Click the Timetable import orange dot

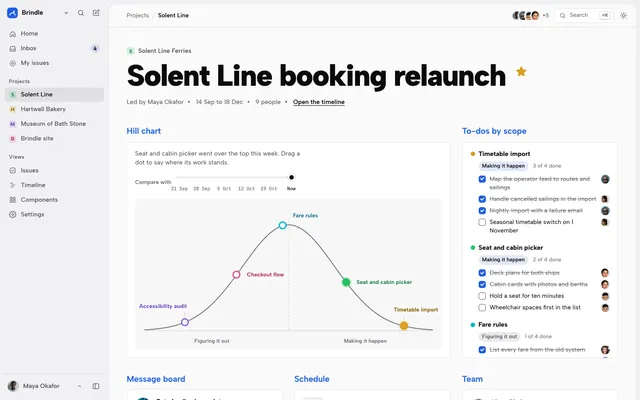(x=404, y=326)
